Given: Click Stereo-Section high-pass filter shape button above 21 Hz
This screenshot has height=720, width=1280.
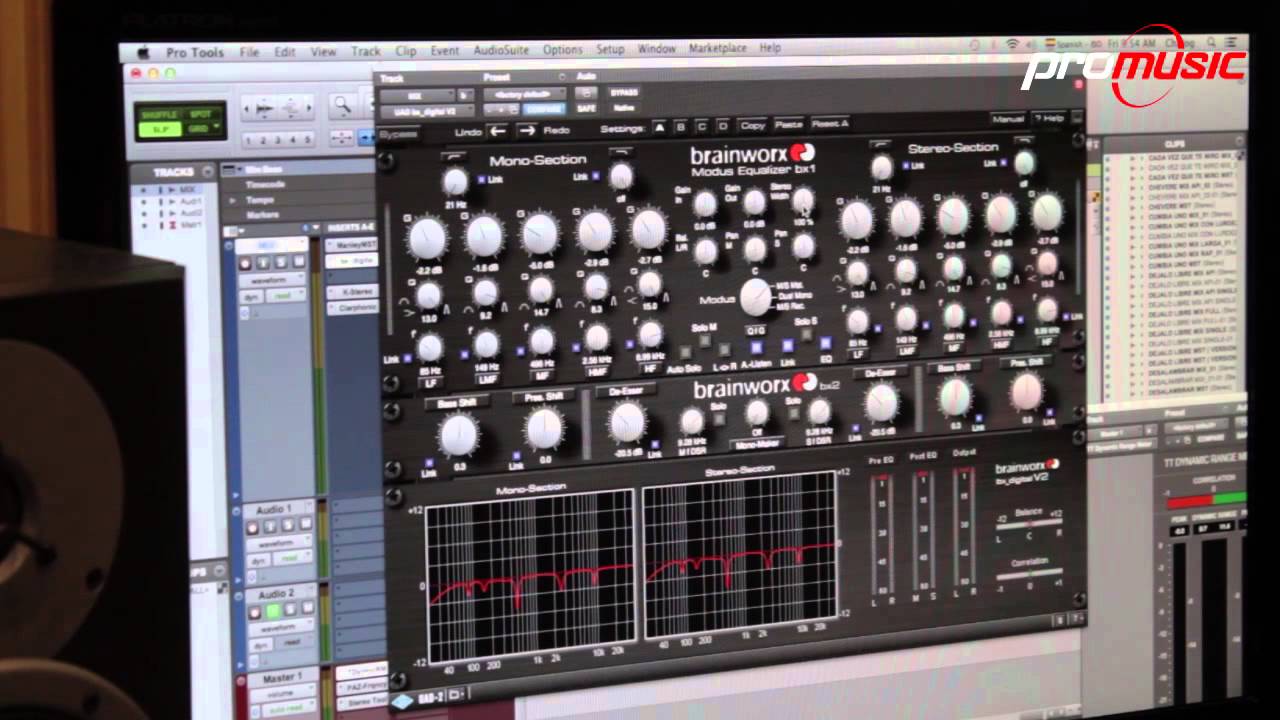Looking at the screenshot, I should (x=881, y=147).
